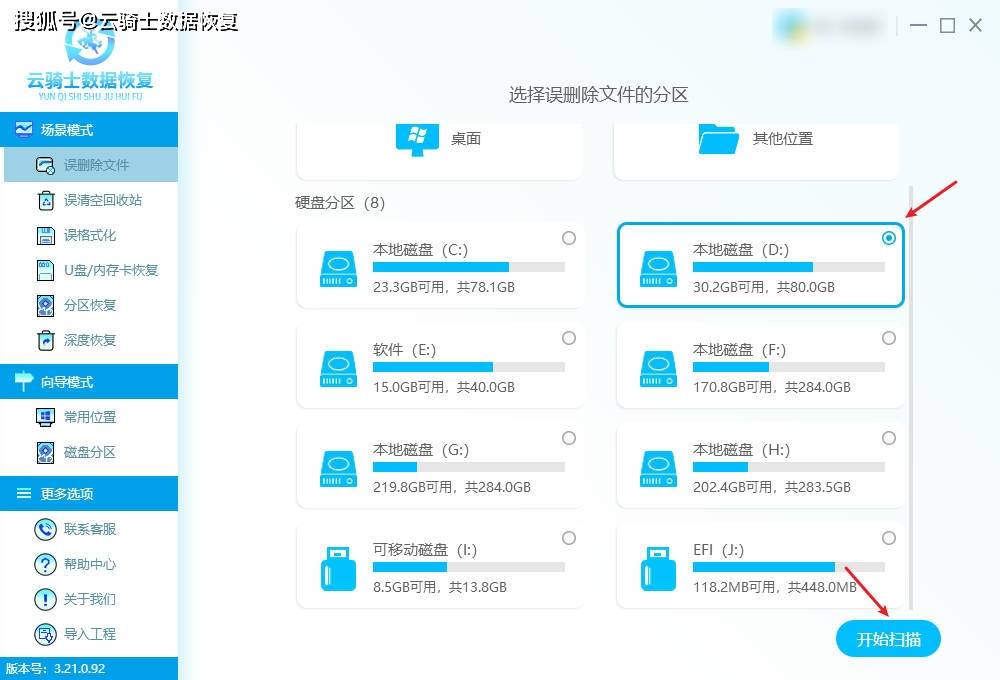Open U盘/内存卡恢复 mode
This screenshot has width=1000, height=680.
89,270
